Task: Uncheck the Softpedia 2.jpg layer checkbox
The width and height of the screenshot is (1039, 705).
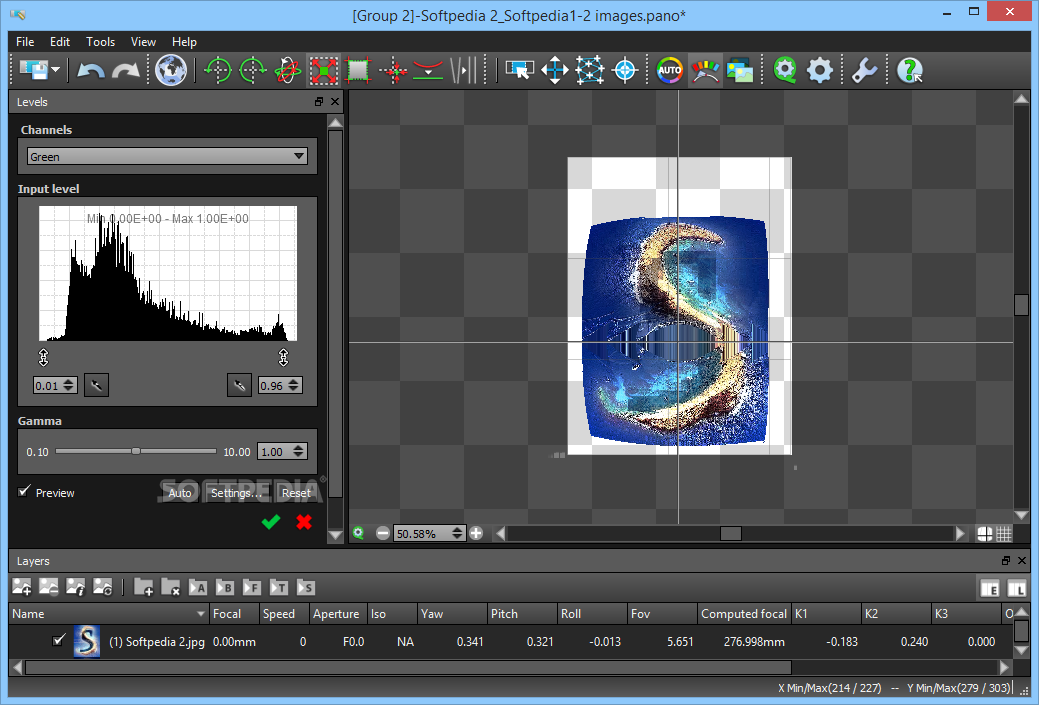Action: (59, 640)
